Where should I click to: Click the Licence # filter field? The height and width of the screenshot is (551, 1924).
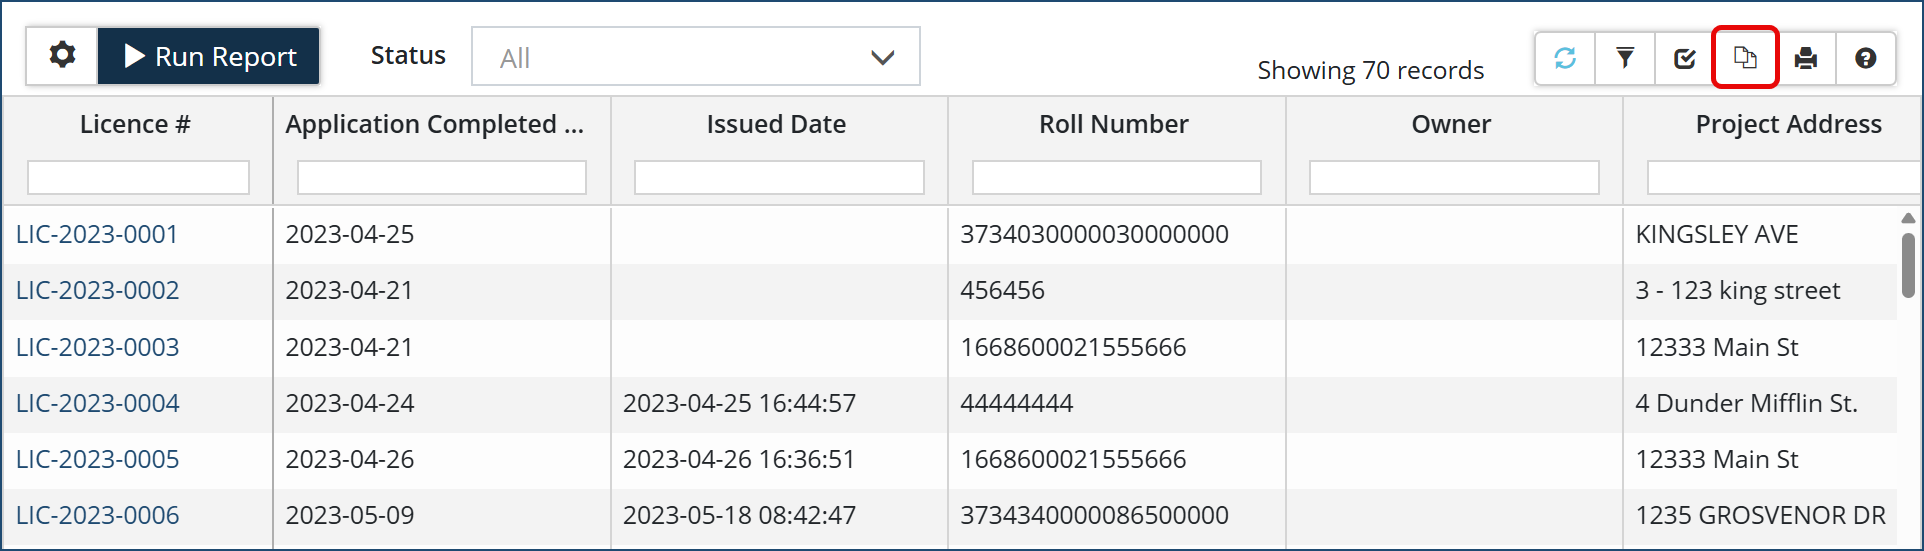tap(138, 177)
